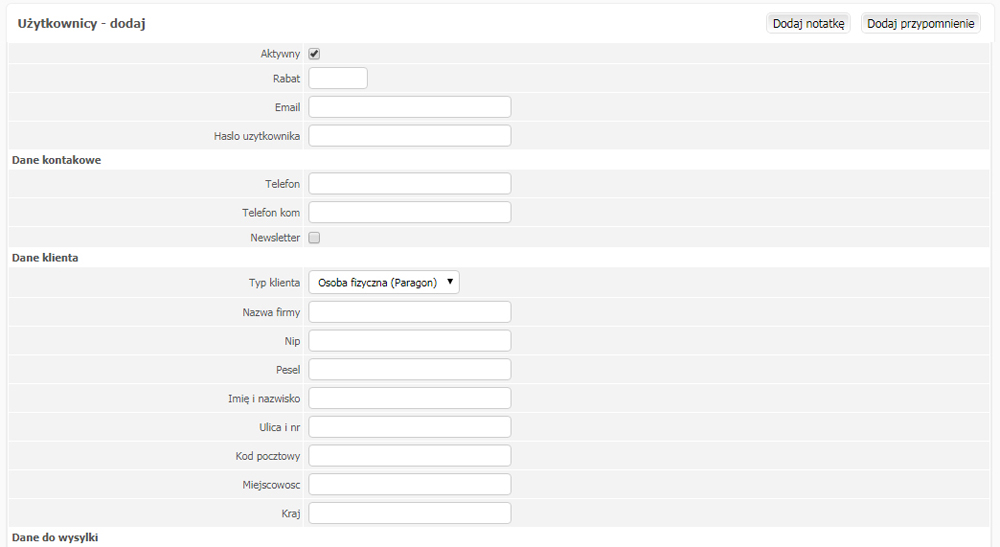
Task: Select the Telefon kom field
Action: pos(409,212)
